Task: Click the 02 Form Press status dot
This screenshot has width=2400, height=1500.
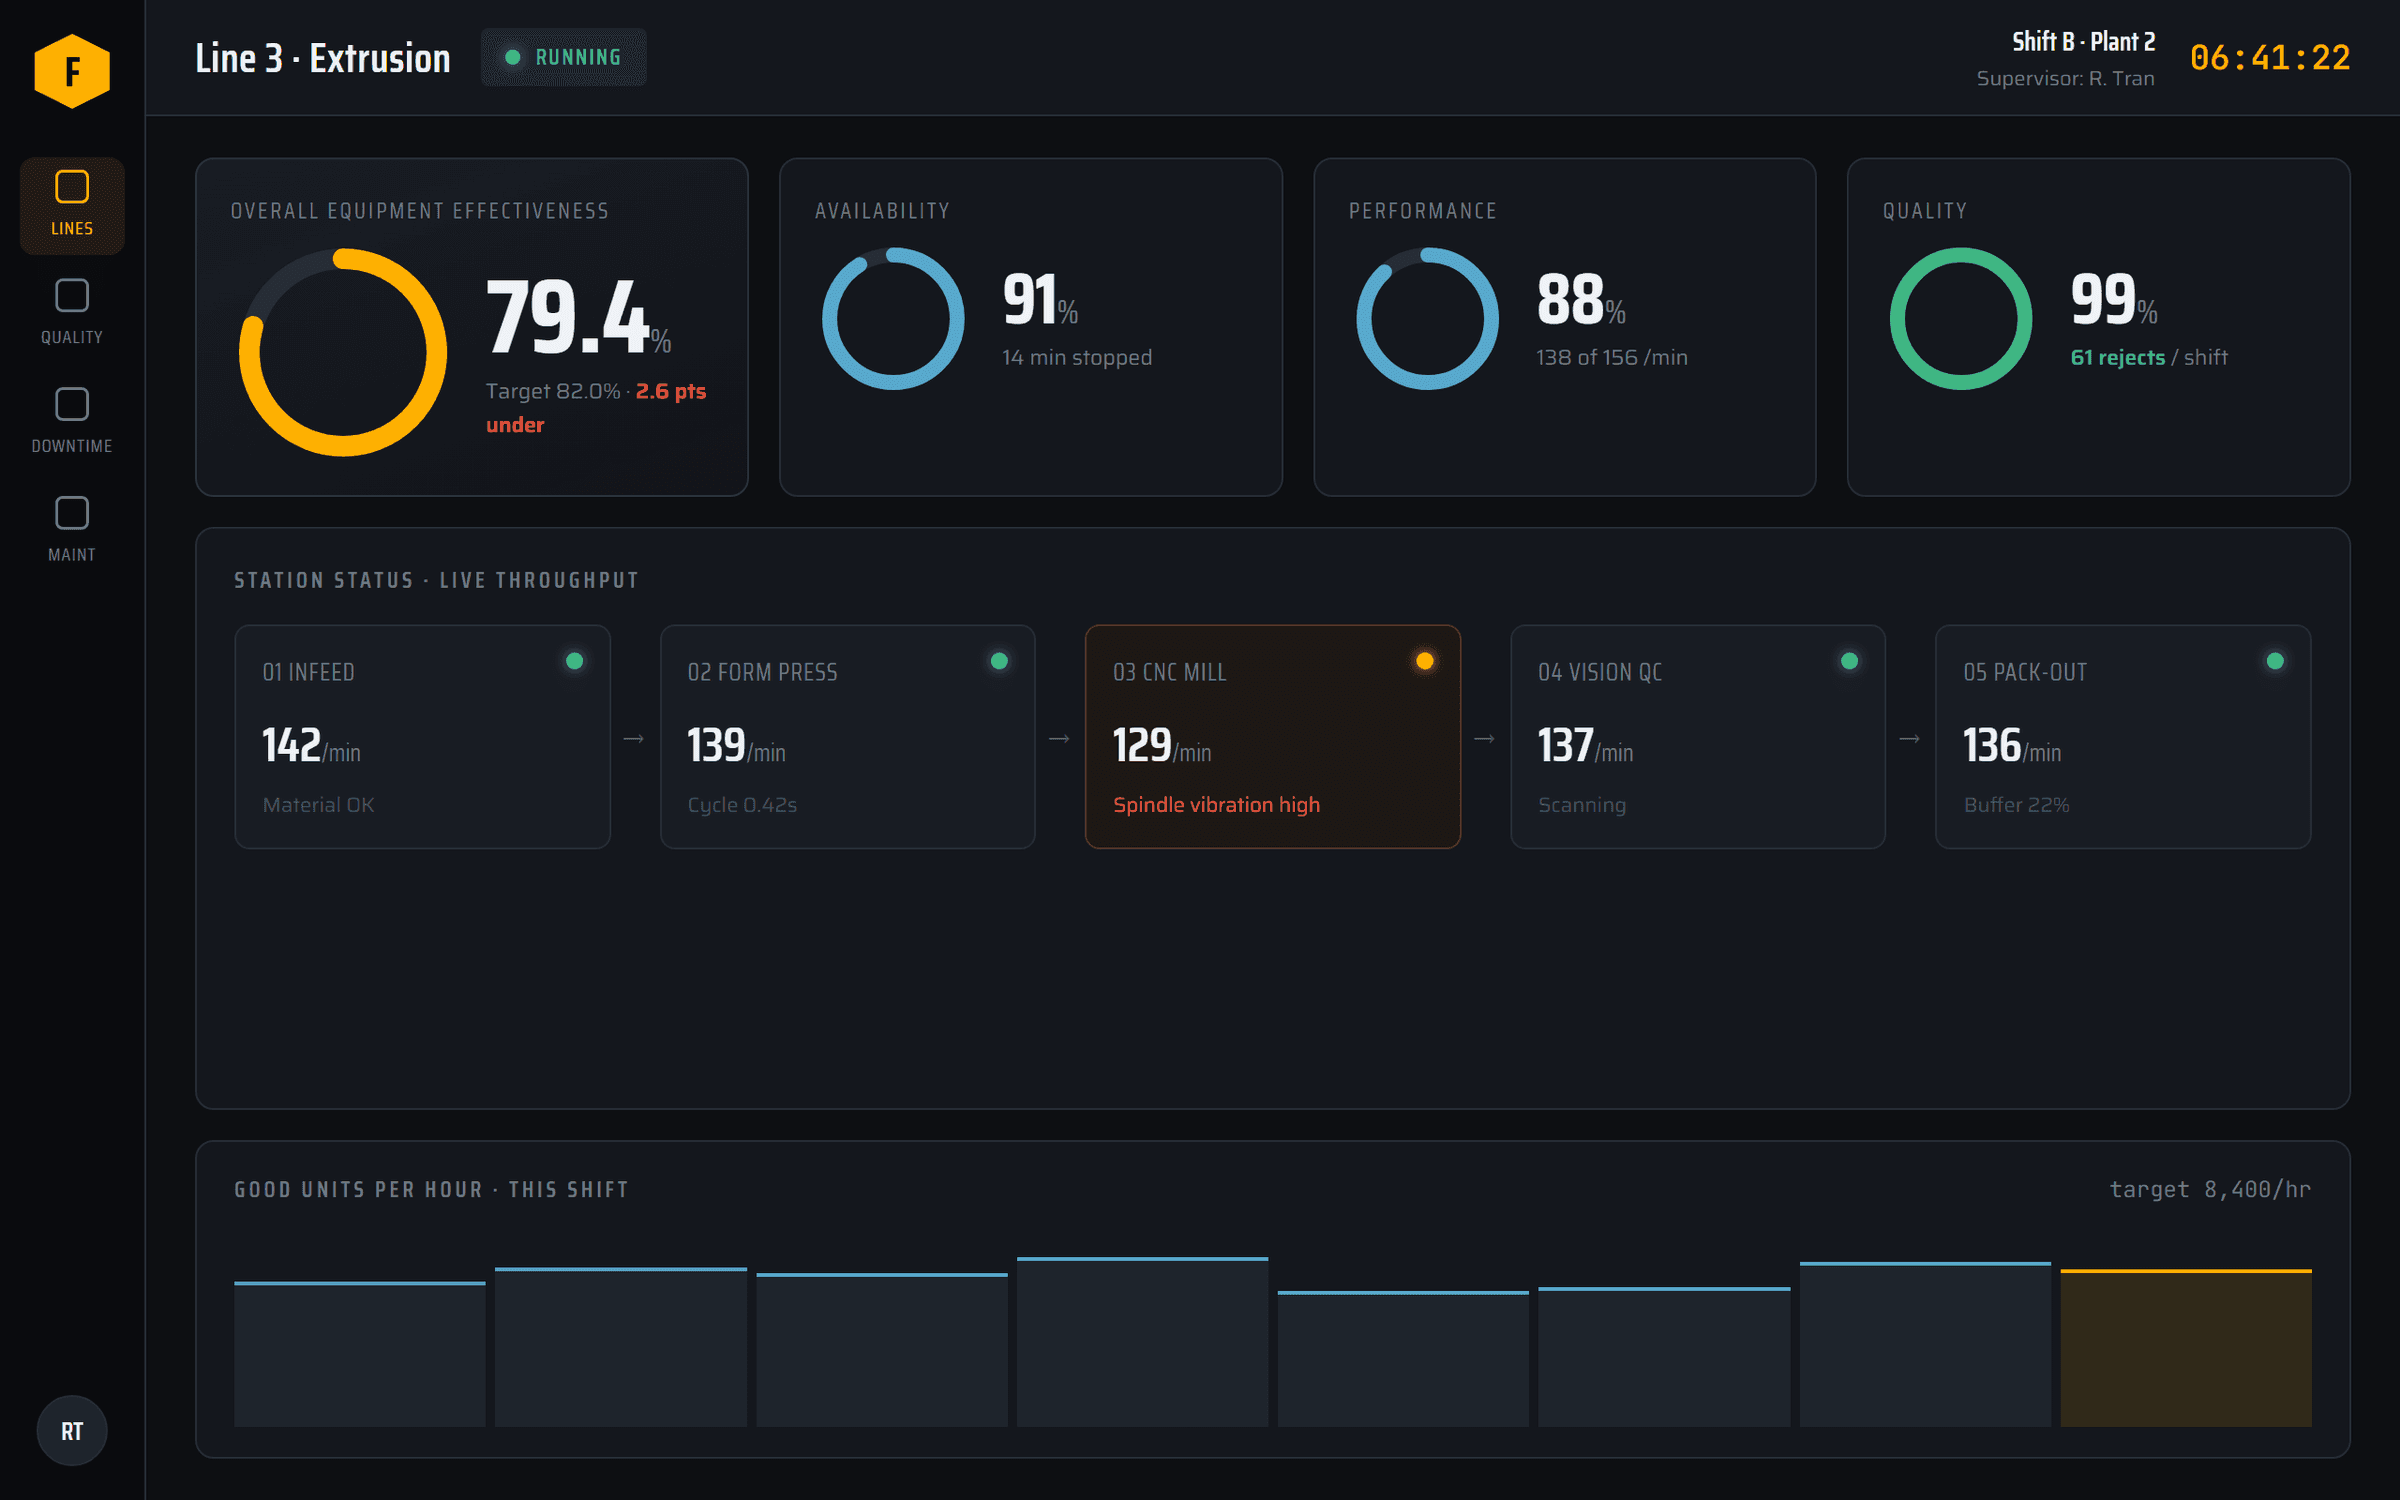Action: 999,661
